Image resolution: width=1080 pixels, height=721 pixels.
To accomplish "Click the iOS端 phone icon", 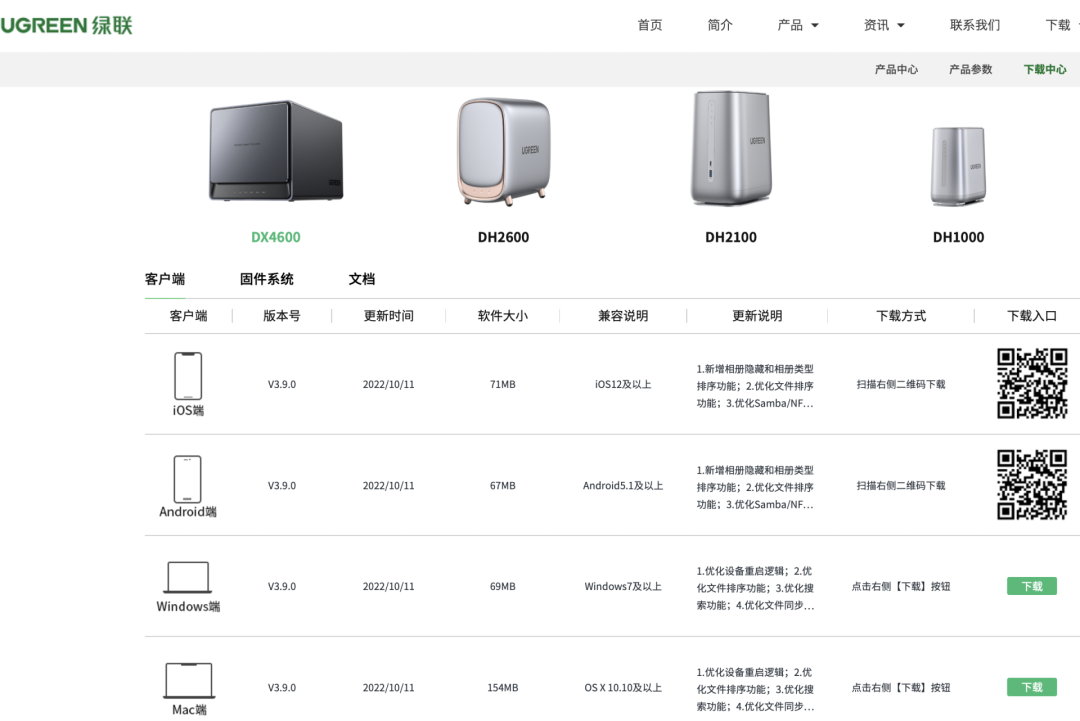I will [x=188, y=376].
